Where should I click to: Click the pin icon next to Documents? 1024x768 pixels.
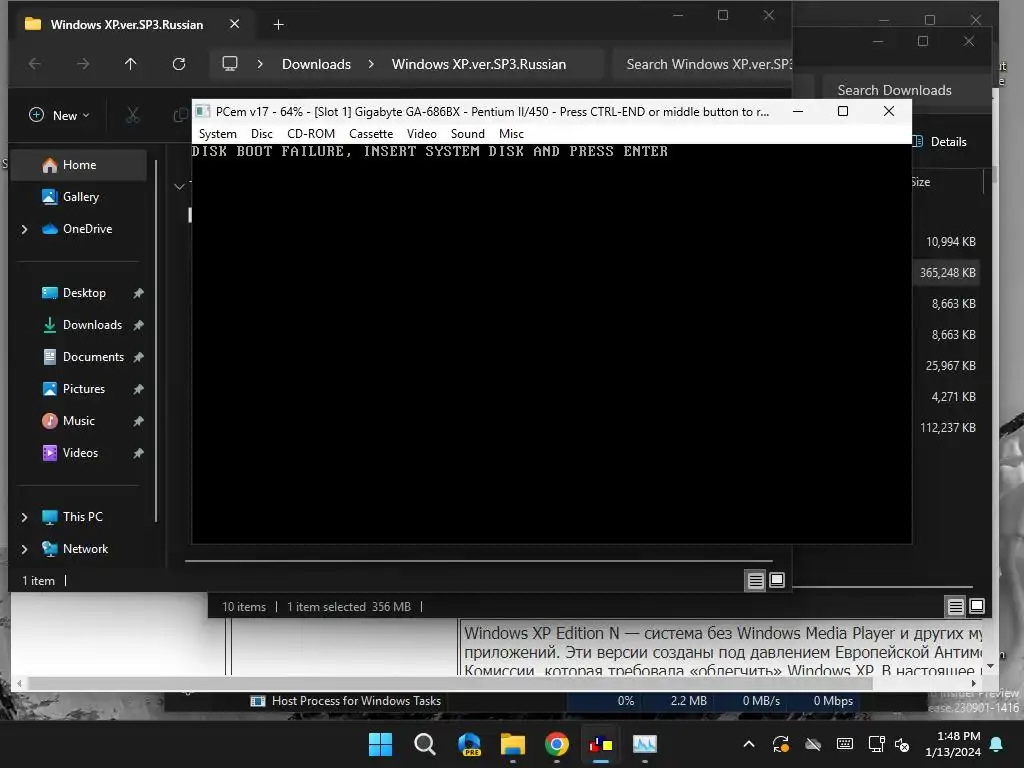coord(138,357)
